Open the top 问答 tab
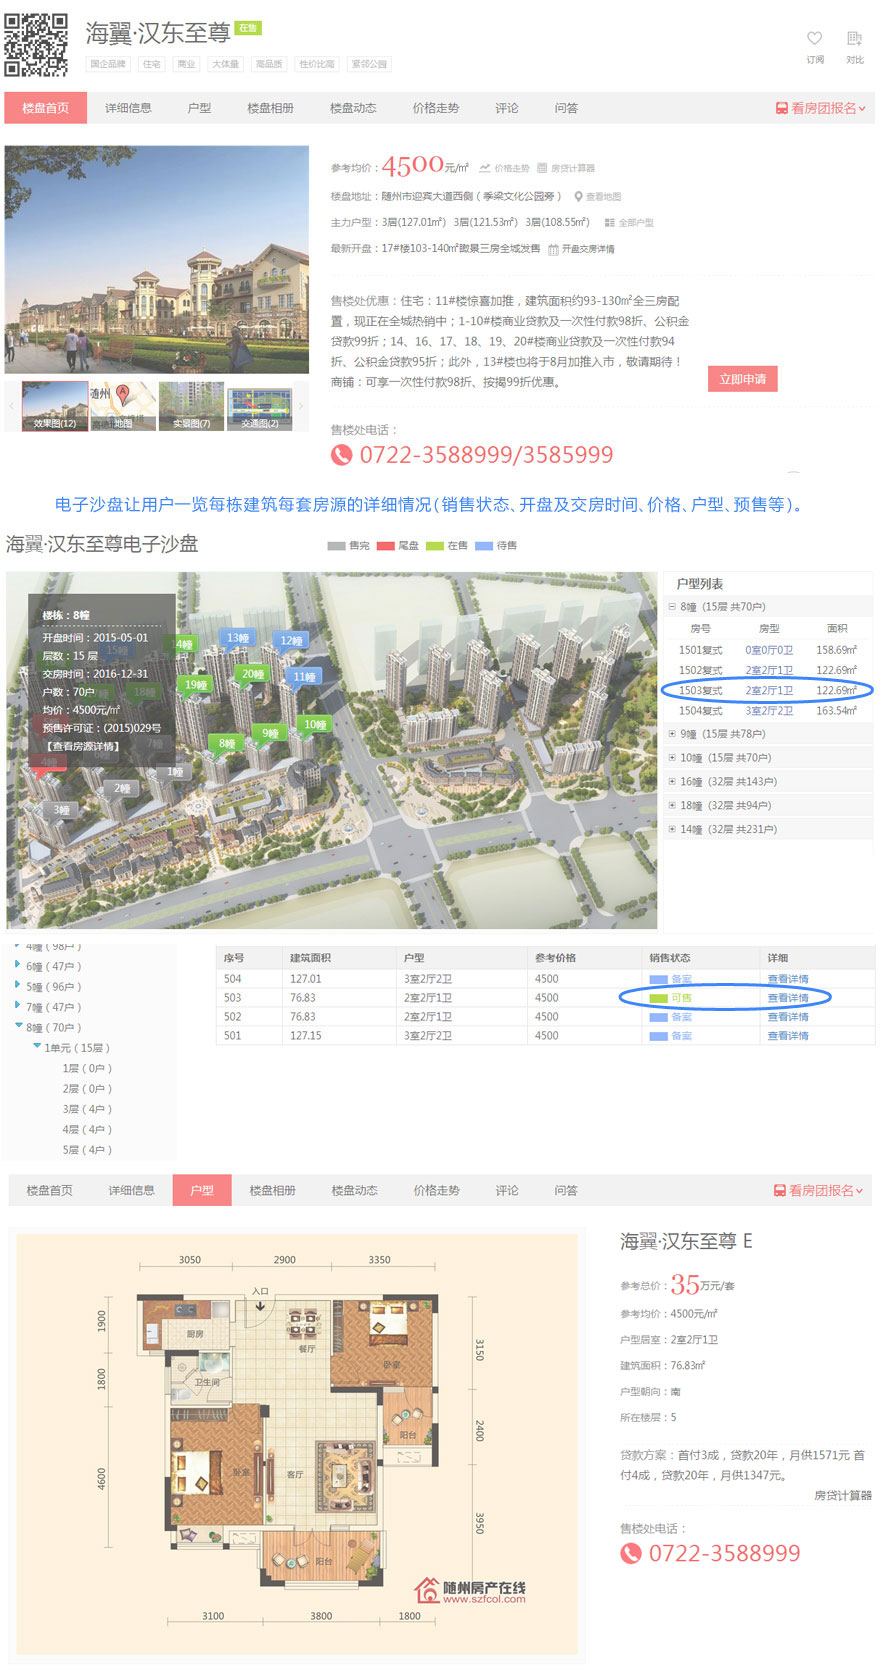Screen dimensions: 880x1680 566,108
